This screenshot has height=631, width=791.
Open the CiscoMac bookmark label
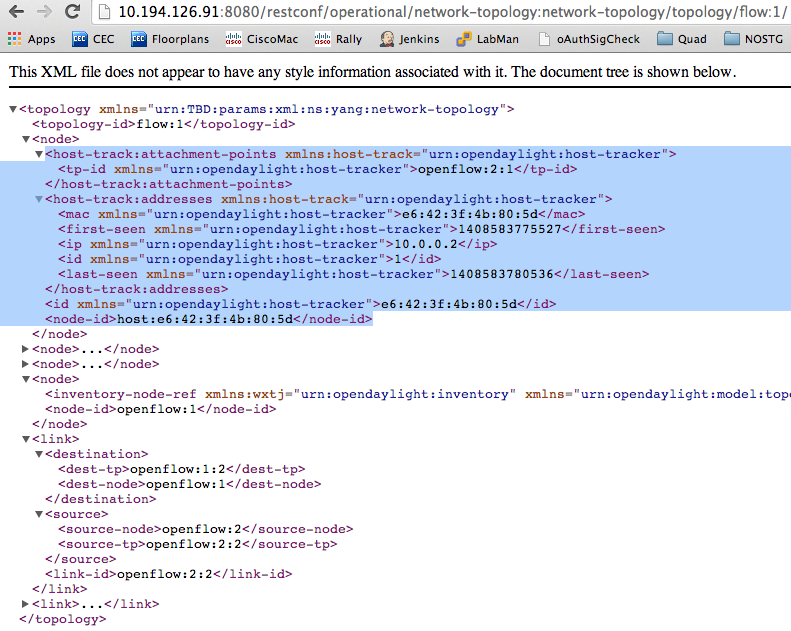pos(272,39)
